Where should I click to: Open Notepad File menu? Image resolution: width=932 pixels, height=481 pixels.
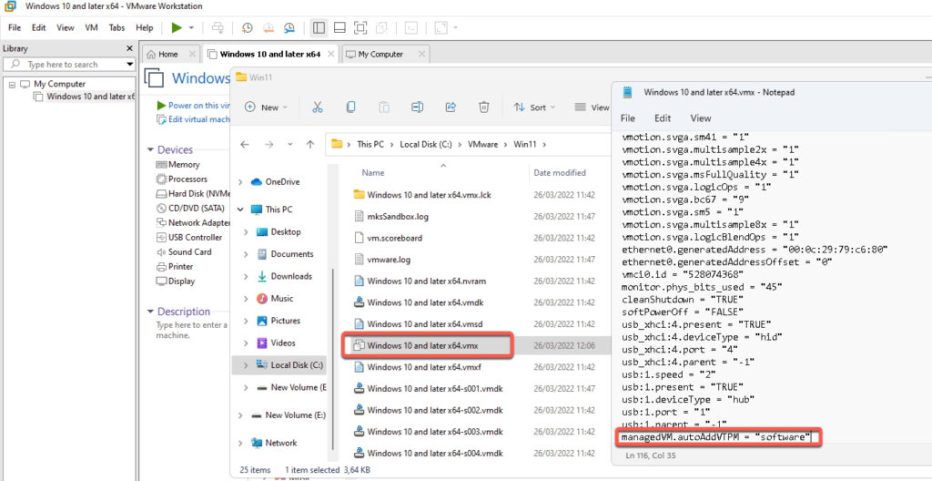pos(628,118)
